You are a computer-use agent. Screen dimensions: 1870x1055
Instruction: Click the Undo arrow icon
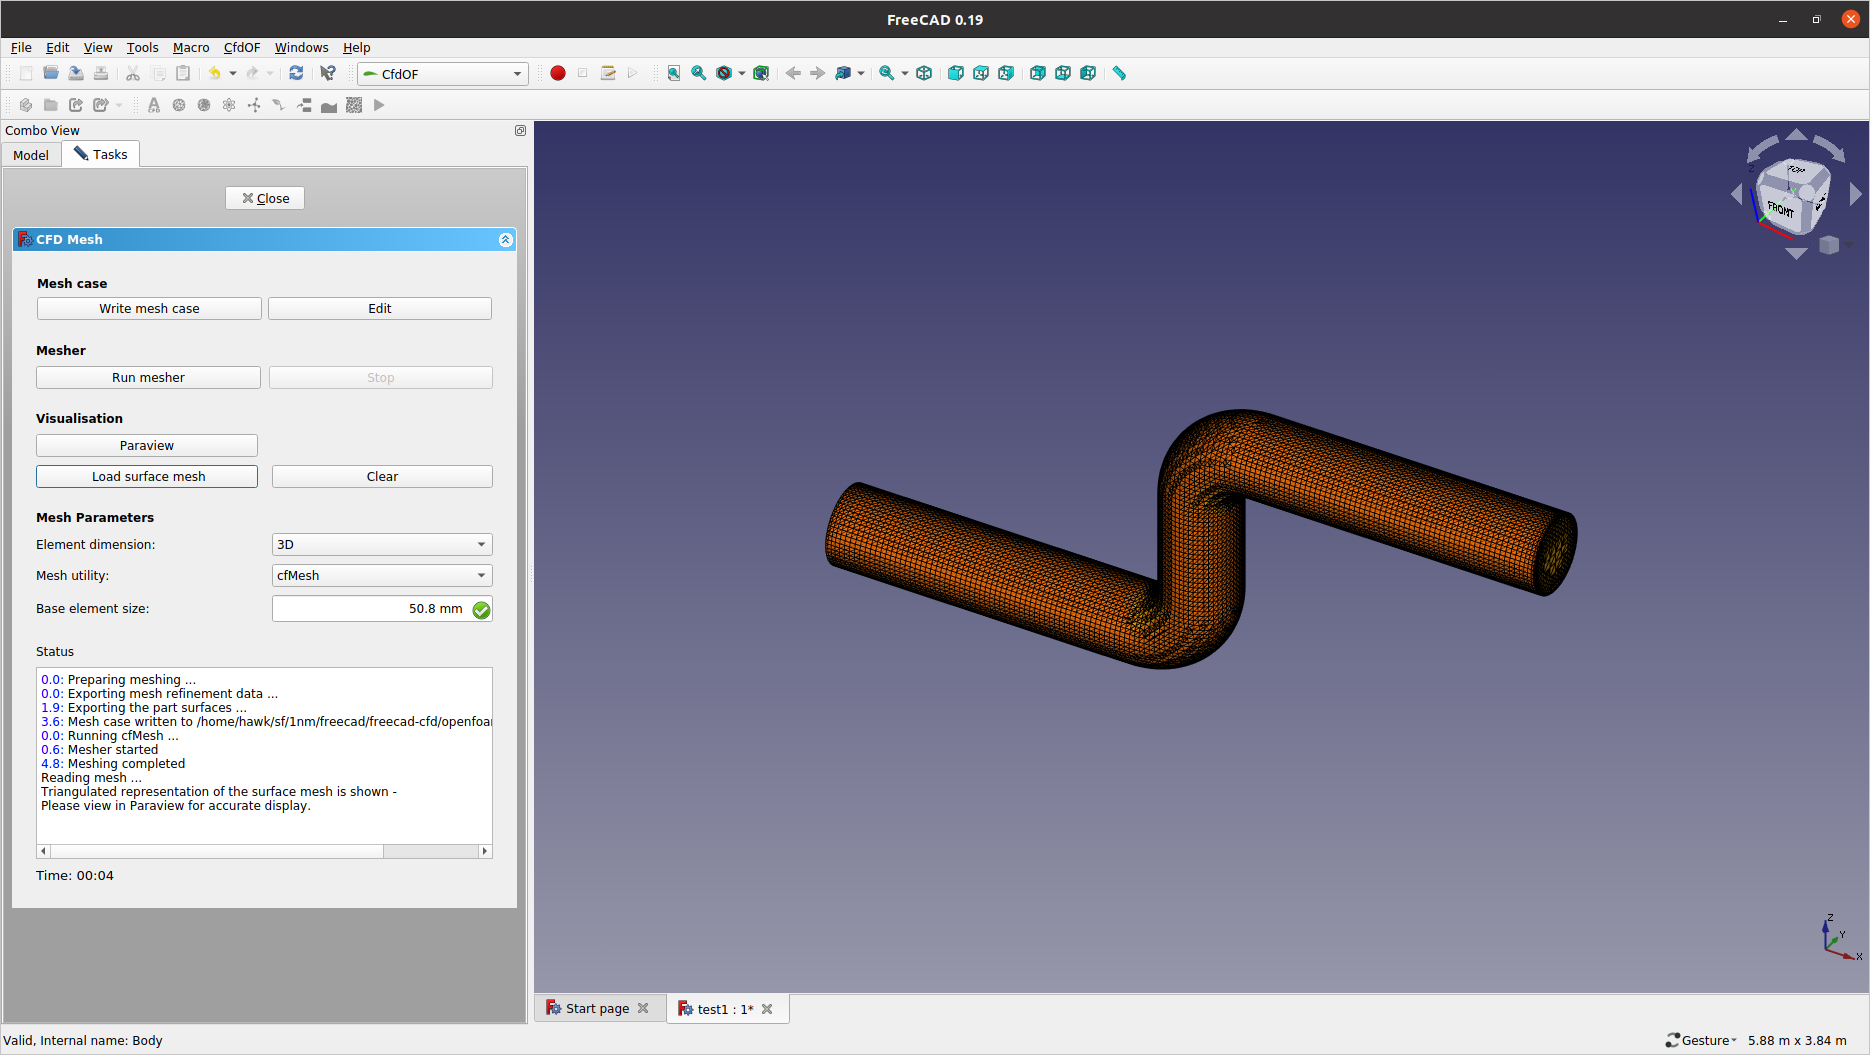(214, 73)
